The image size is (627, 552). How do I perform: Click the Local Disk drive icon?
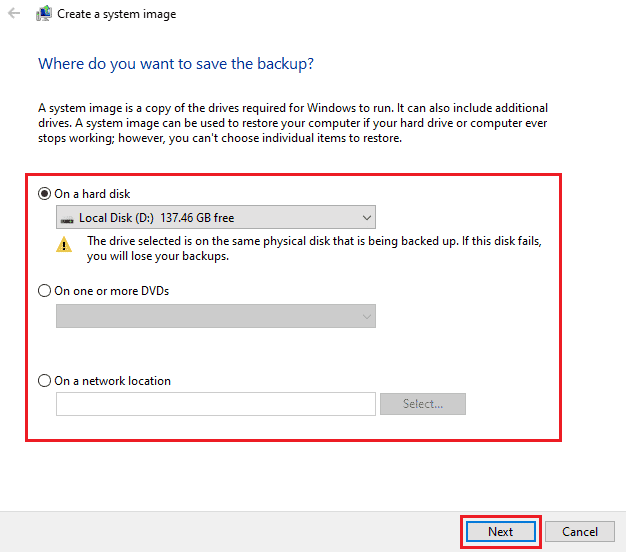(67, 219)
